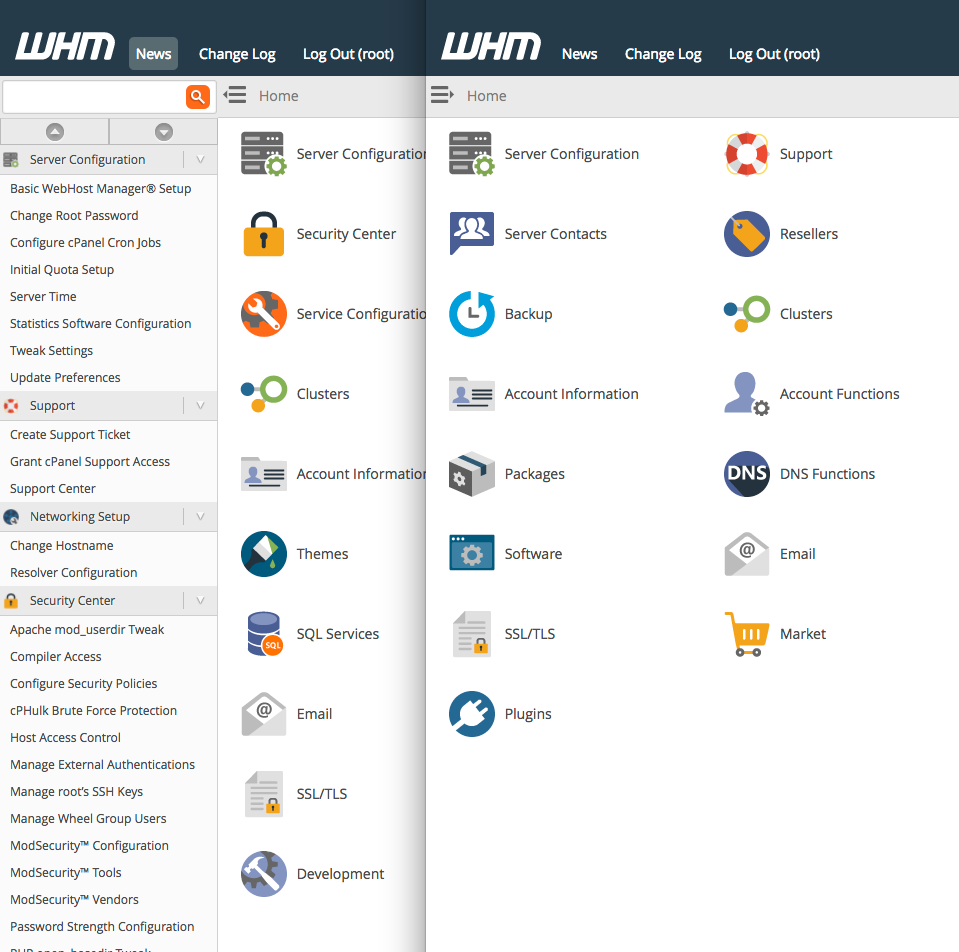The width and height of the screenshot is (959, 952).
Task: Open Host Access Control link
Action: point(65,737)
